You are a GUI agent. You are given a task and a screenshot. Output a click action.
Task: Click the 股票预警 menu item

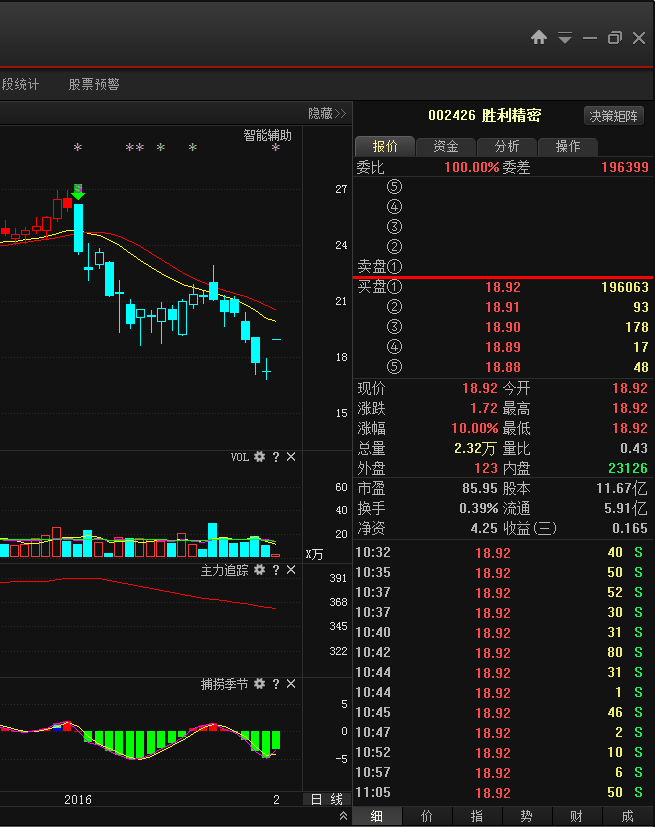click(94, 85)
